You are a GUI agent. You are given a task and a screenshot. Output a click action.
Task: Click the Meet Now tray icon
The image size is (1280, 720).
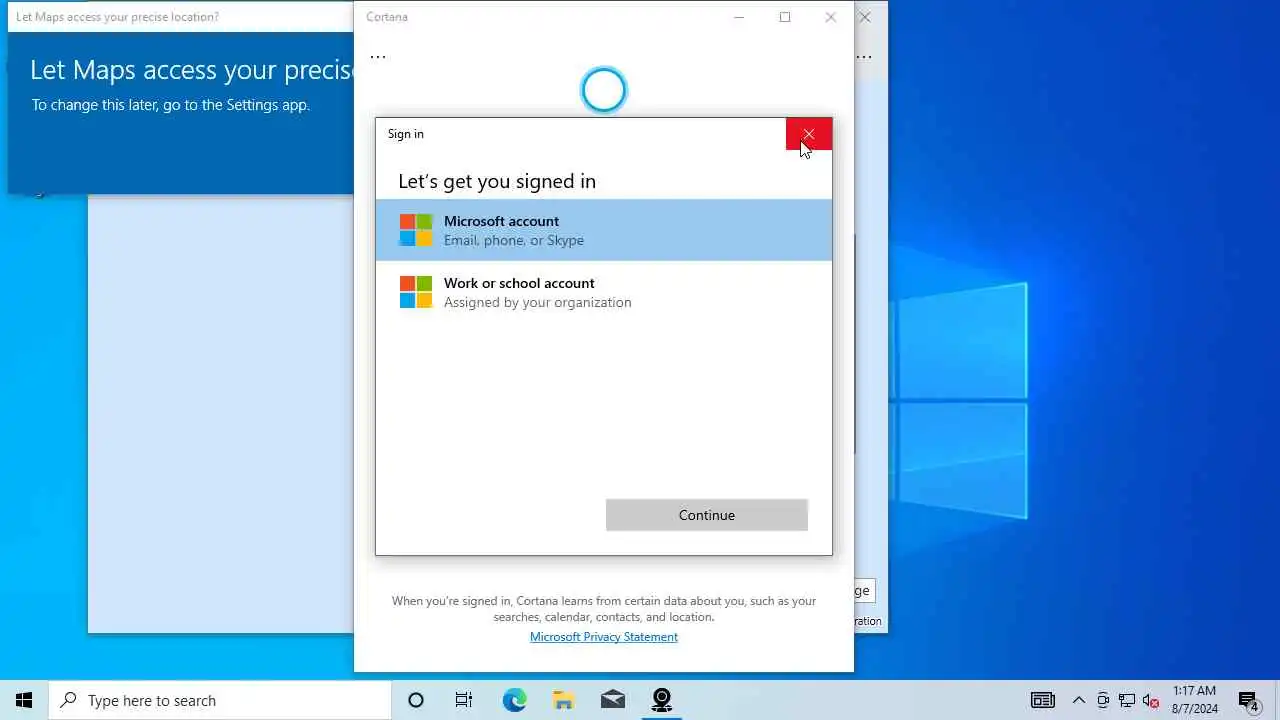click(x=1103, y=700)
